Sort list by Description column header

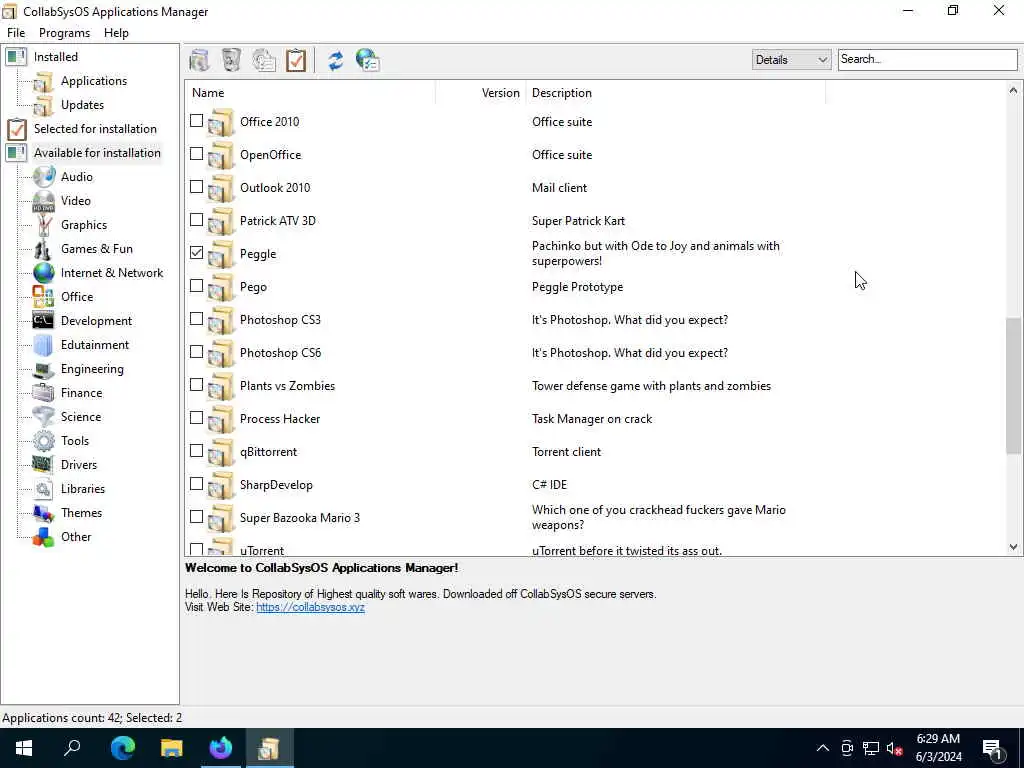click(x=675, y=93)
